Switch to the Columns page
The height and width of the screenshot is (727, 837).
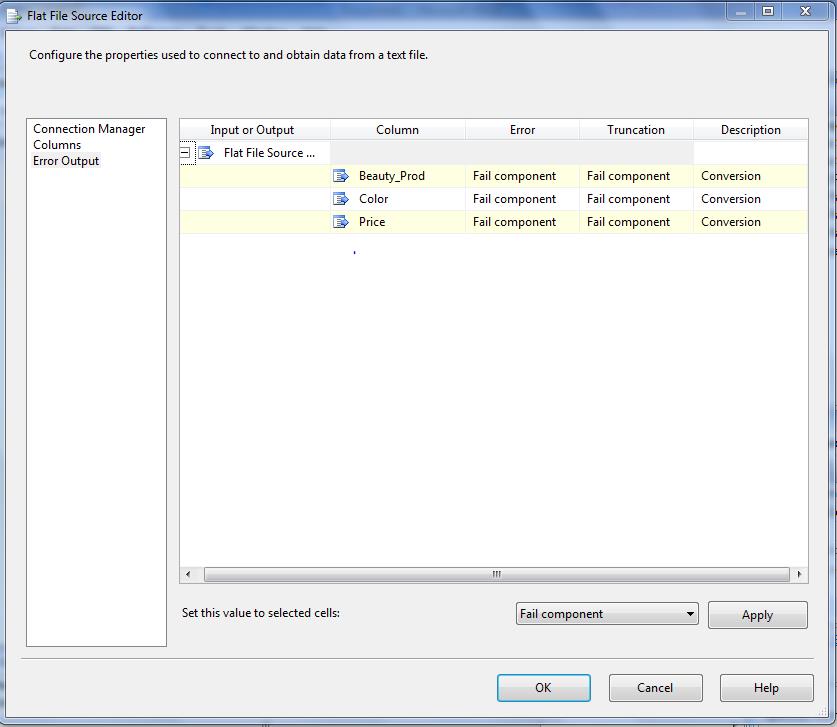coord(57,145)
